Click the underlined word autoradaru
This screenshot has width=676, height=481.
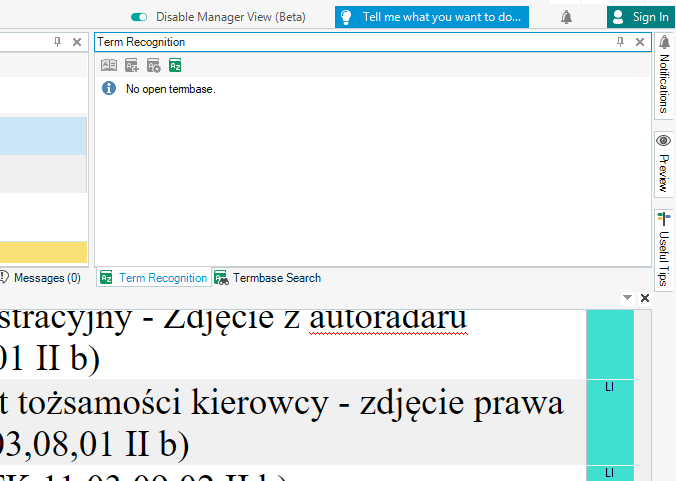pos(388,318)
